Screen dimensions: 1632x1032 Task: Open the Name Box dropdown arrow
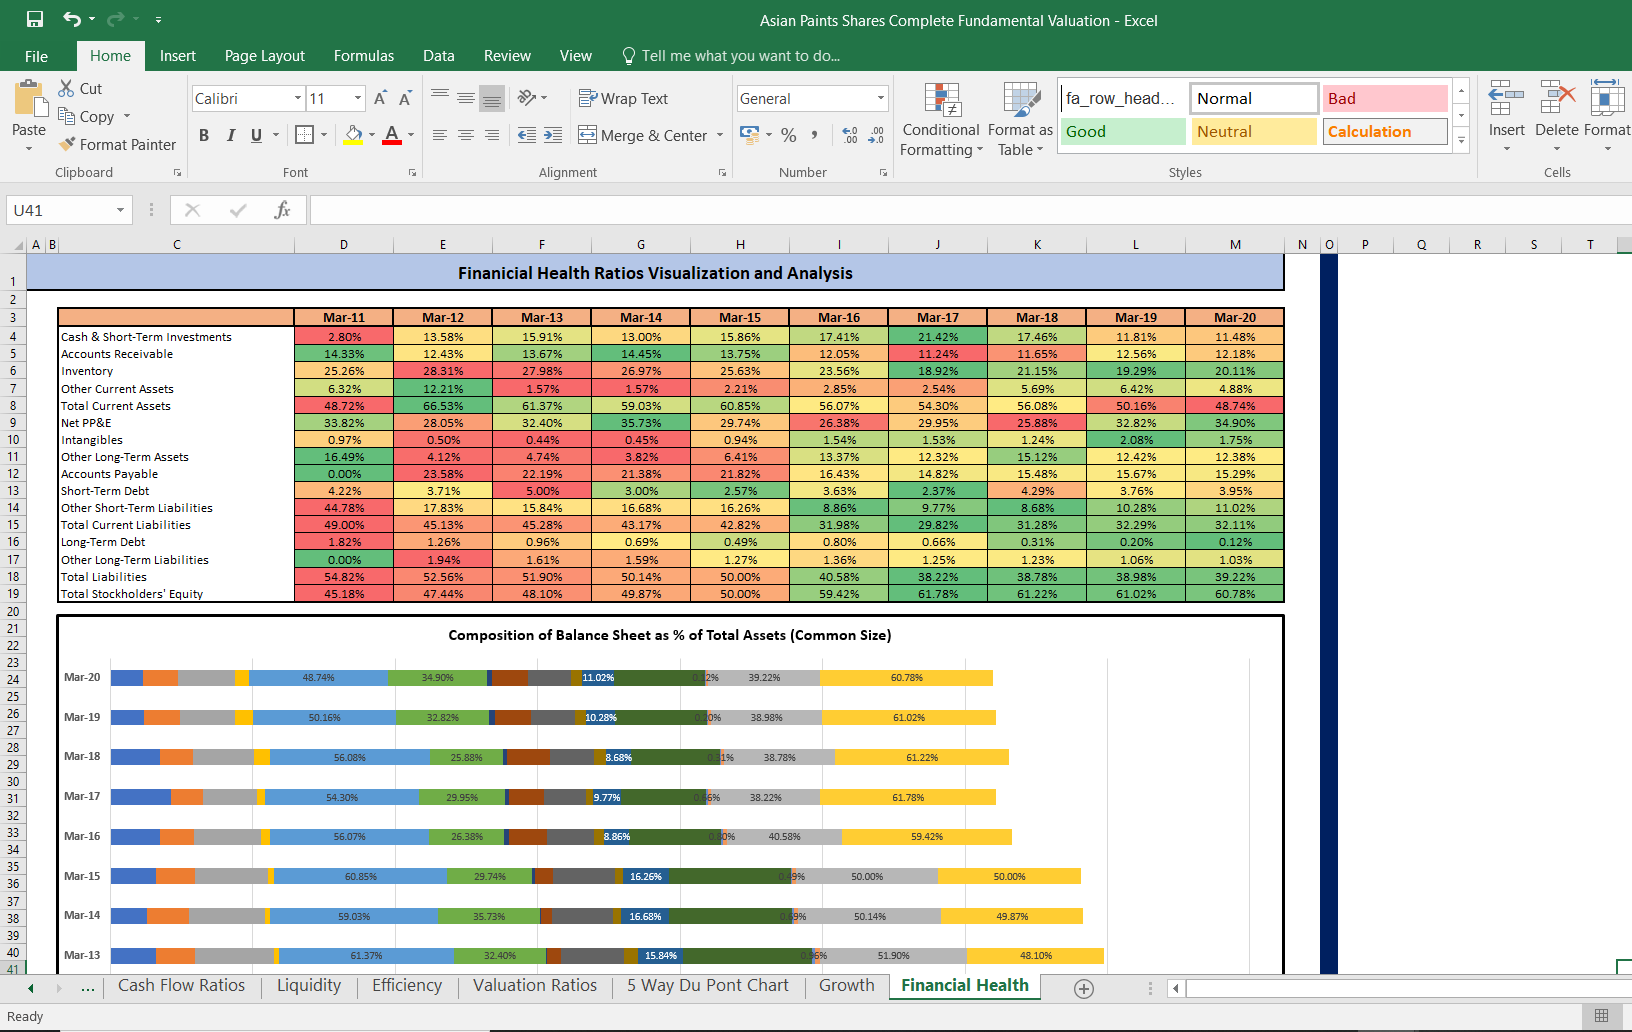pos(120,210)
